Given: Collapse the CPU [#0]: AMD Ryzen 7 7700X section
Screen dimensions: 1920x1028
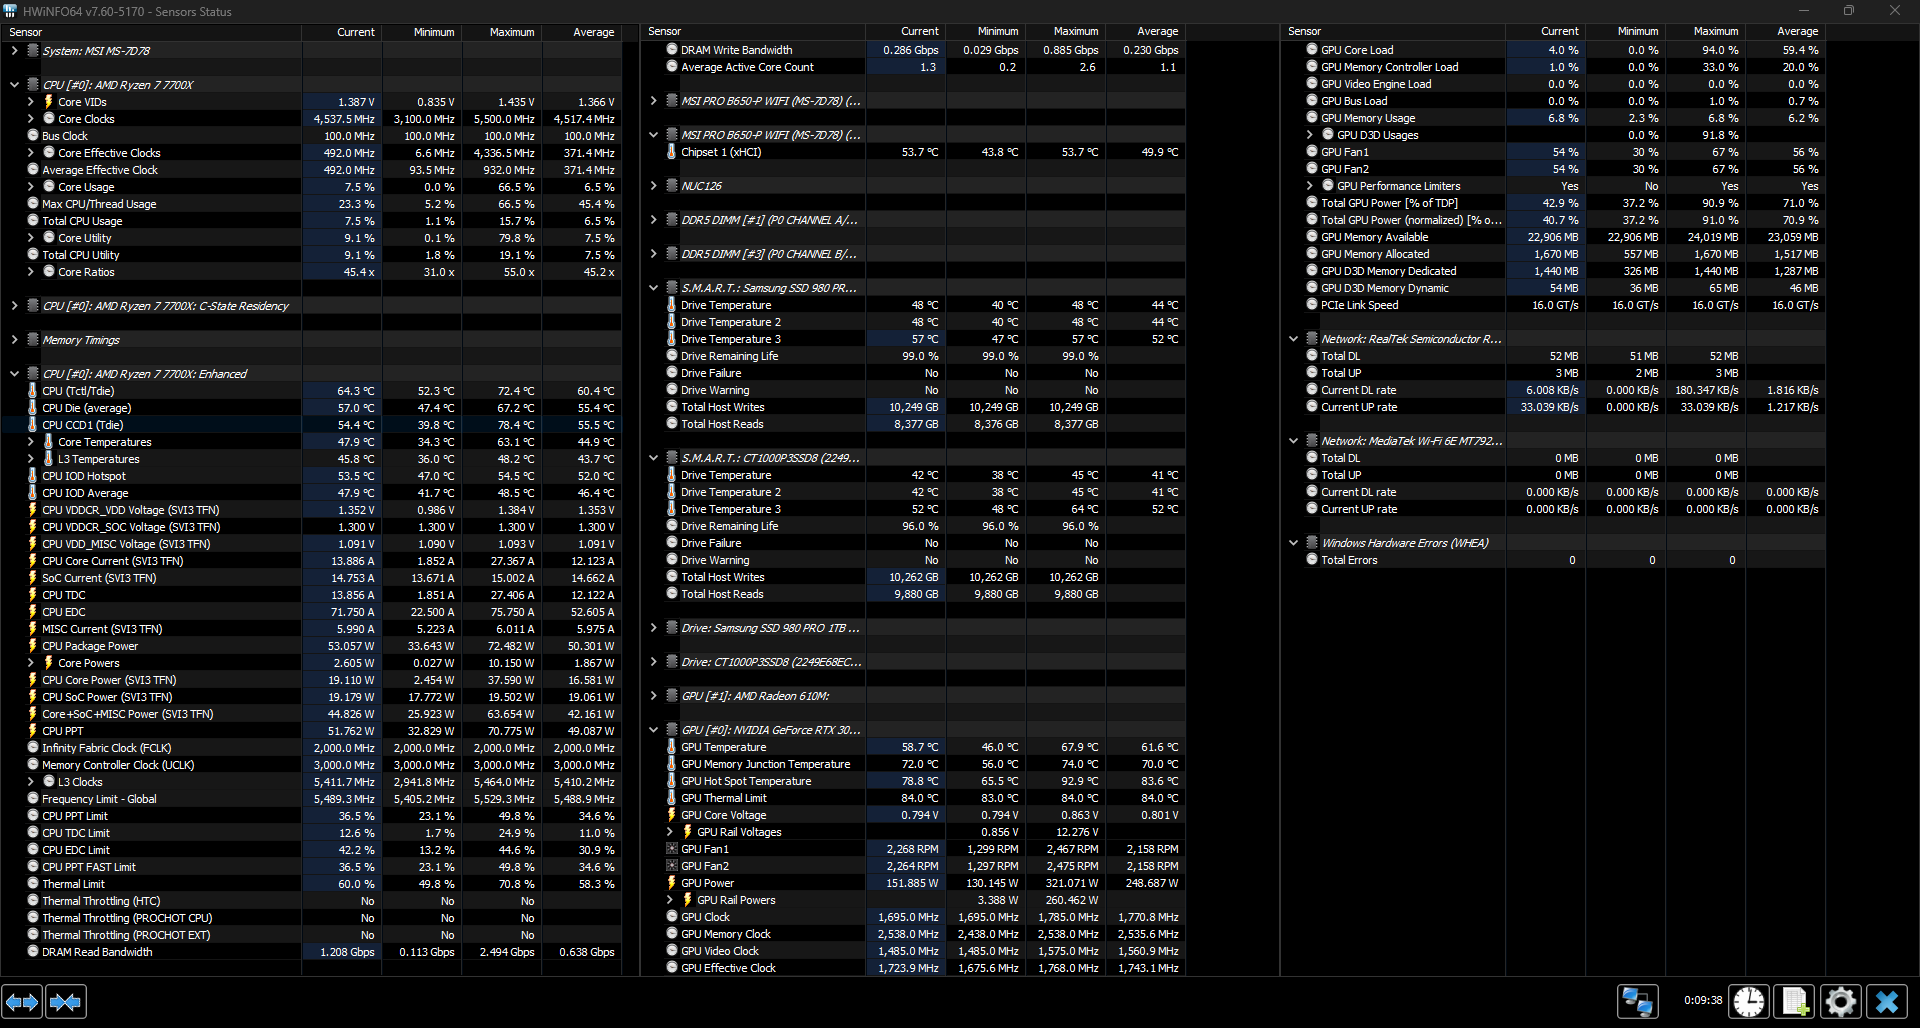Looking at the screenshot, I should pos(14,85).
